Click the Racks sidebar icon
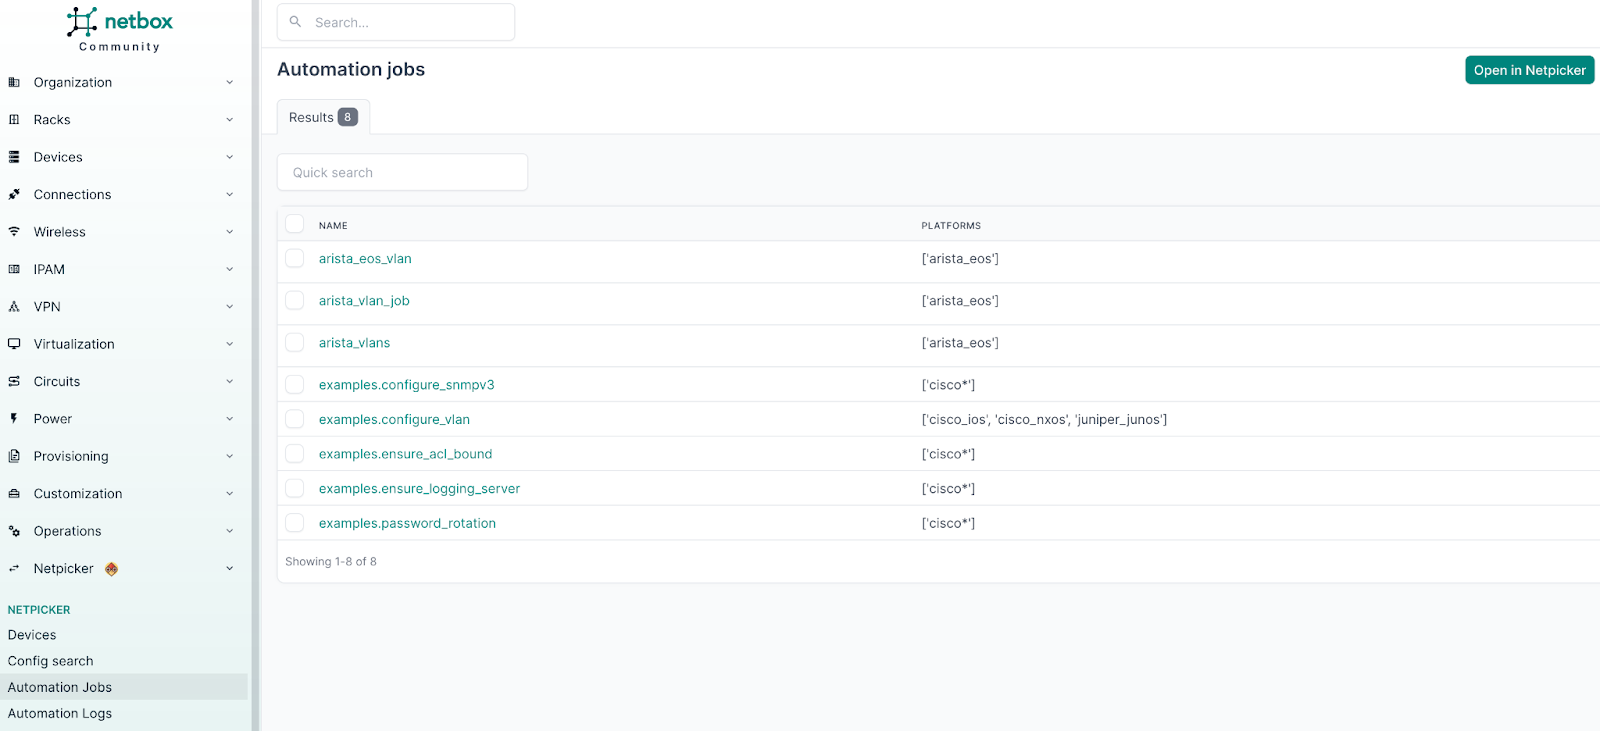1600x731 pixels. coord(14,120)
